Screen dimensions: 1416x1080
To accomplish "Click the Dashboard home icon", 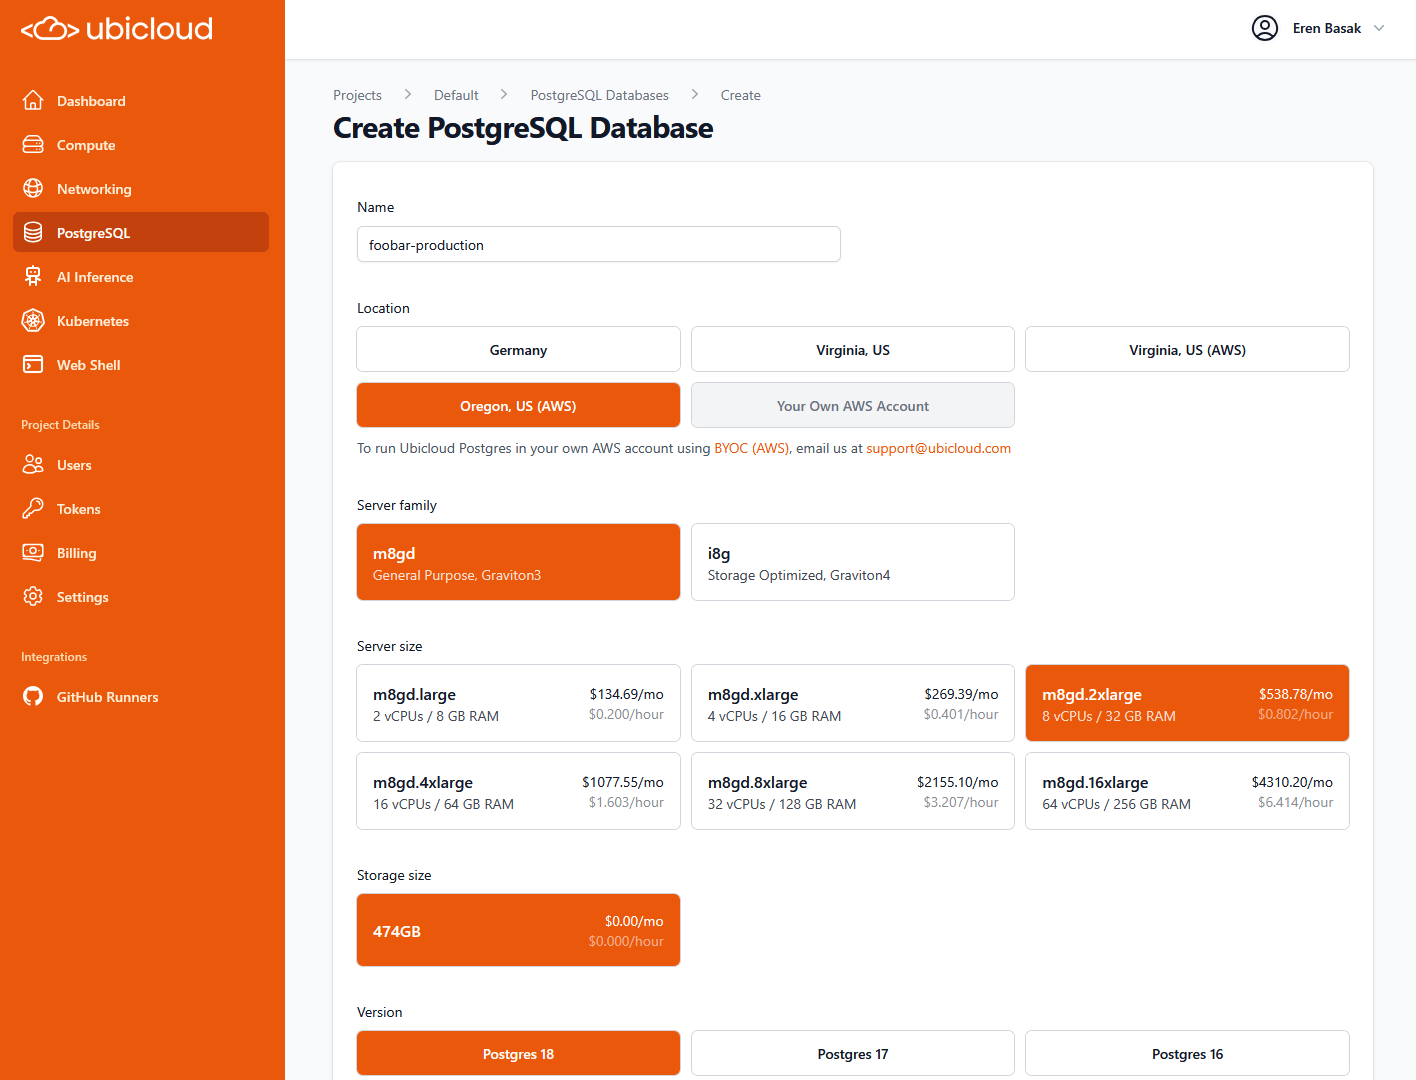I will pos(33,101).
